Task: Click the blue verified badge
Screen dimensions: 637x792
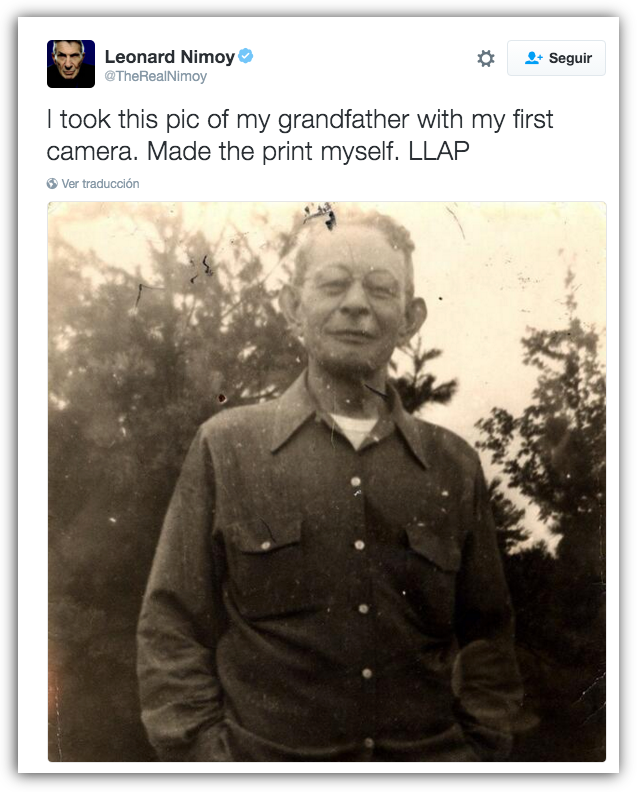Action: [x=246, y=56]
